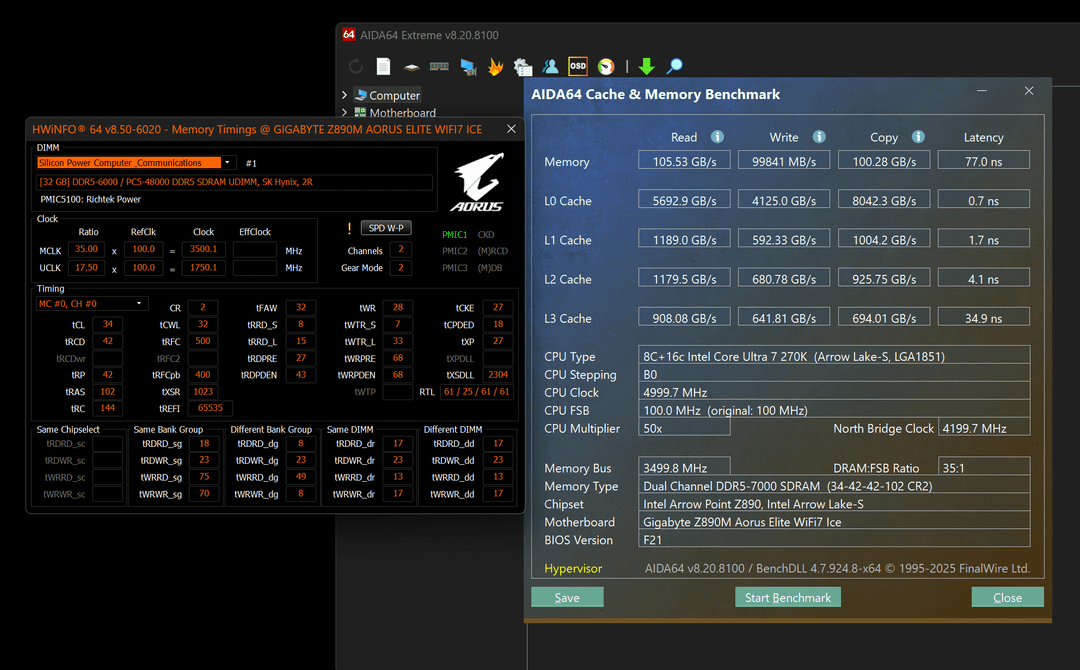Click Start Benchmark button
This screenshot has width=1080, height=670.
[x=788, y=597]
